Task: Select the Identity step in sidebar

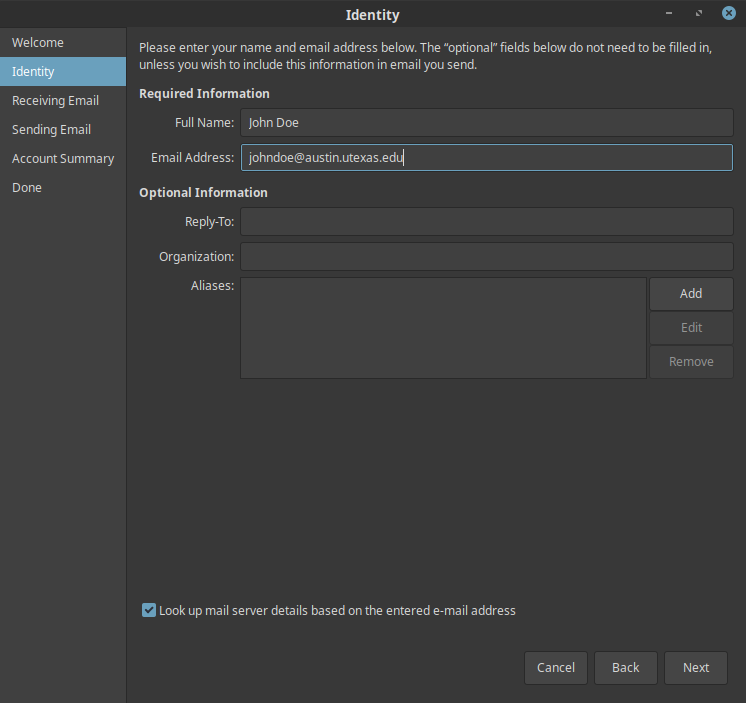Action: point(63,71)
